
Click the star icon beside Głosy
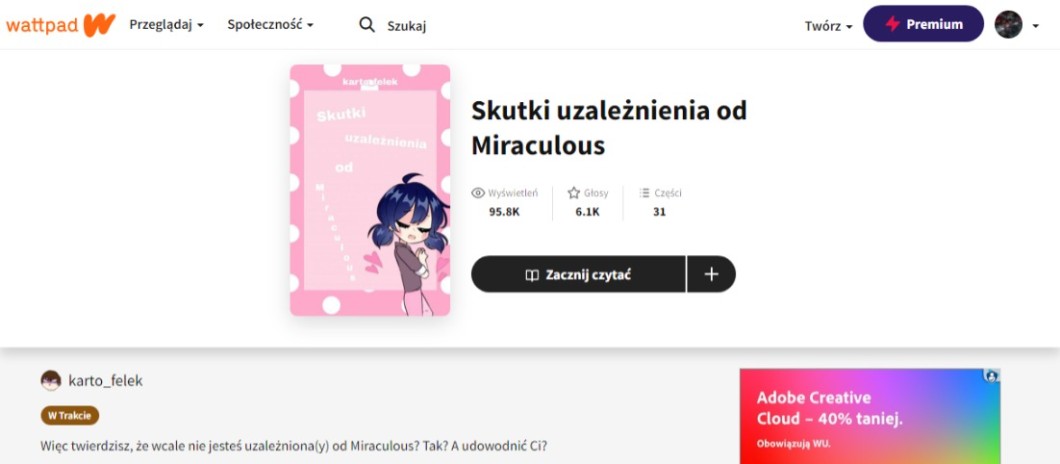pos(574,193)
